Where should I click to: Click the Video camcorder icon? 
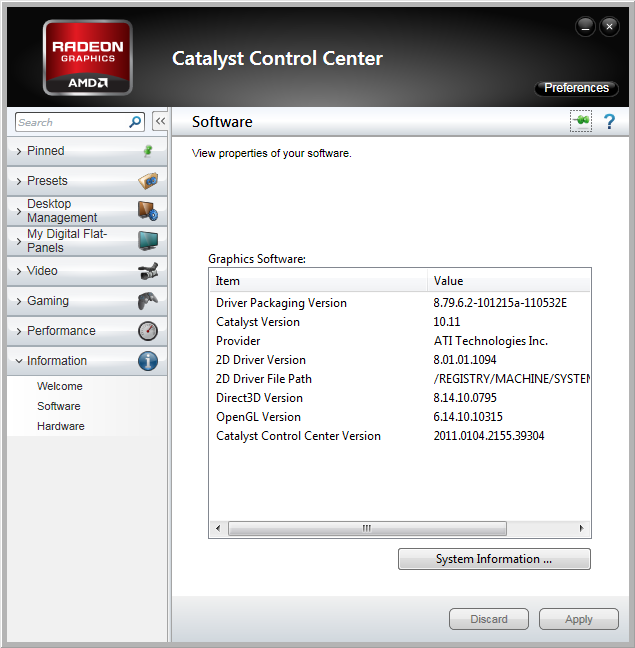pyautogui.click(x=148, y=271)
